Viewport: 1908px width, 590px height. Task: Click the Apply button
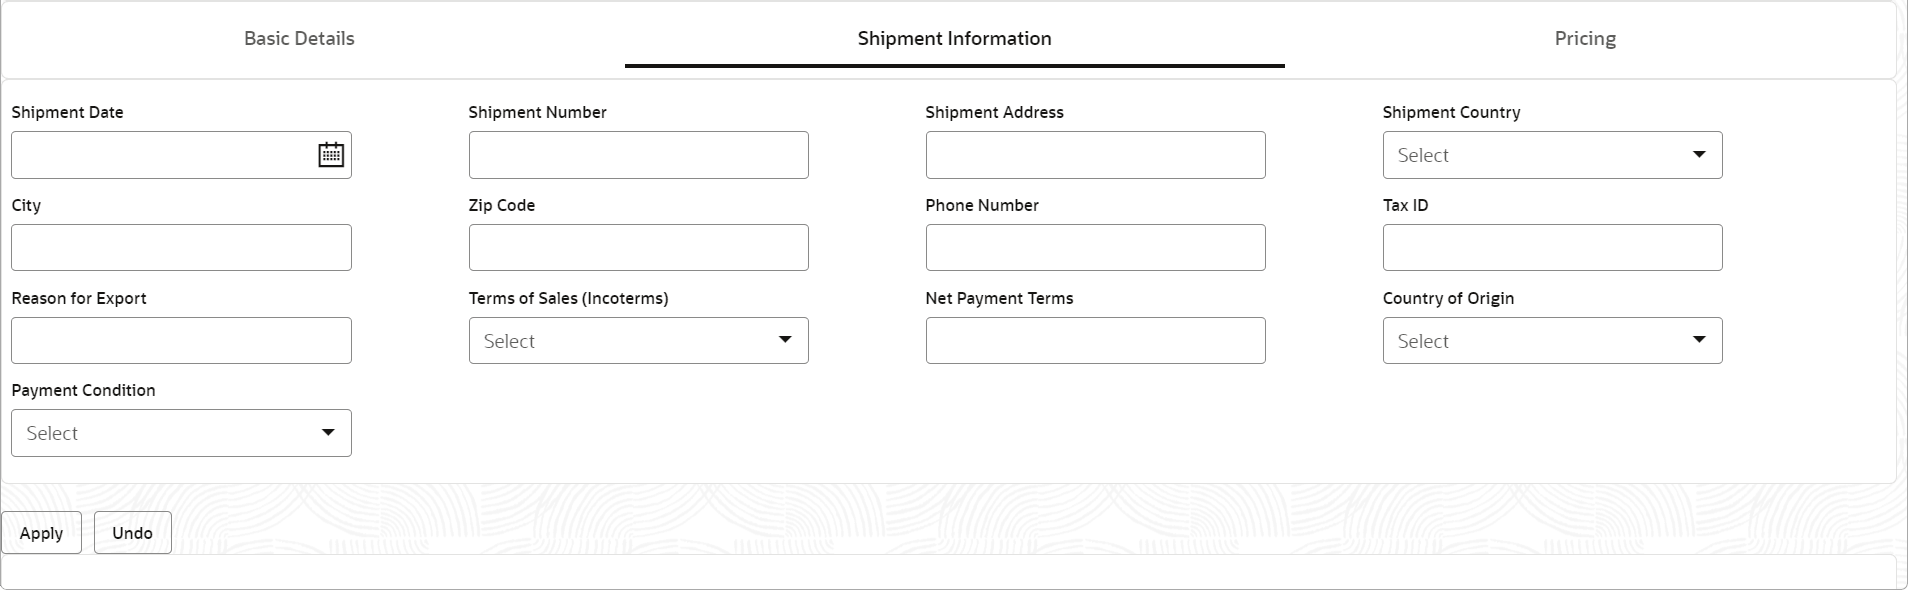click(41, 533)
